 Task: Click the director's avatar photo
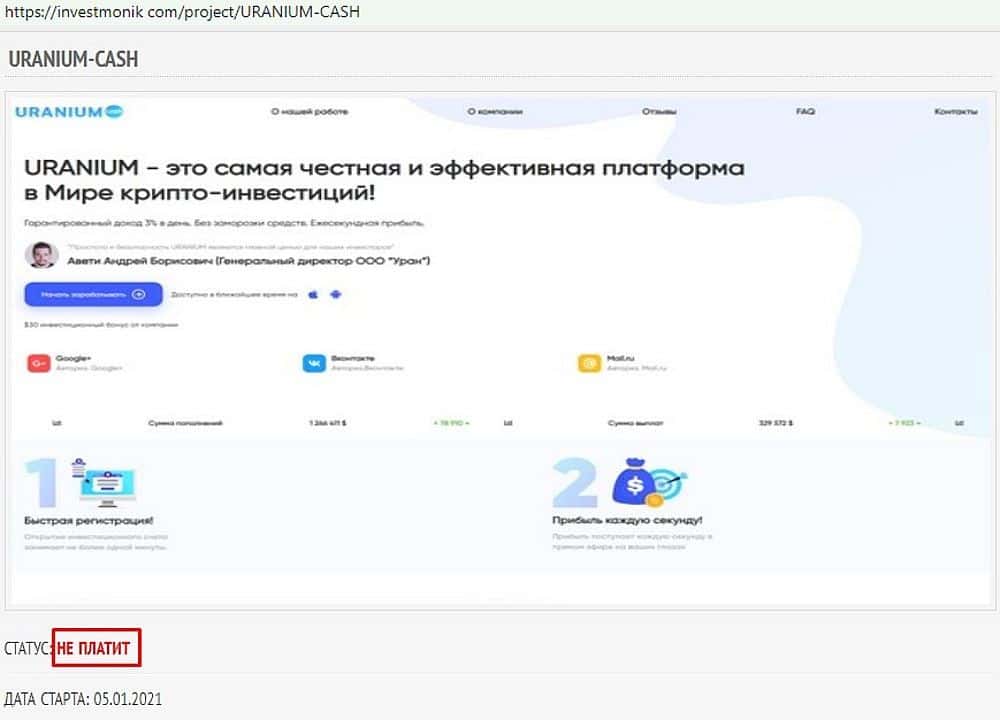pyautogui.click(x=41, y=255)
